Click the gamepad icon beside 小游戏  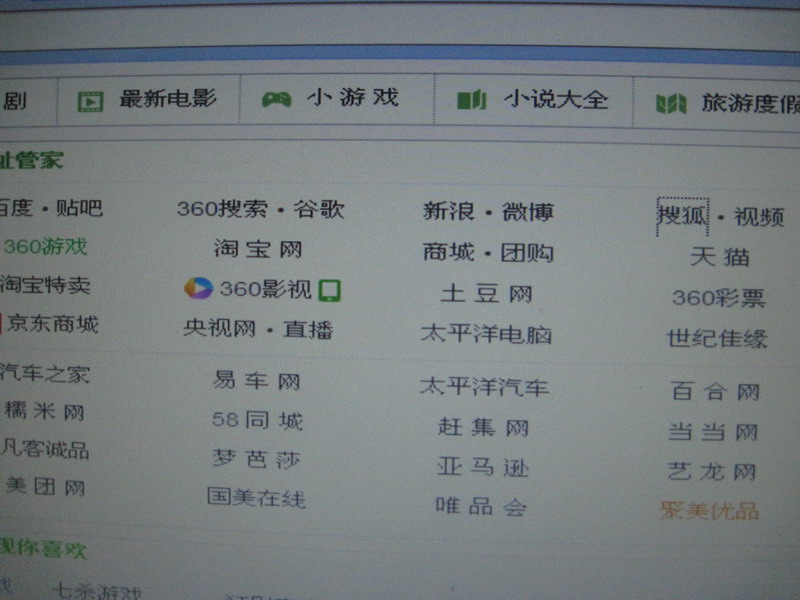pyautogui.click(x=277, y=99)
